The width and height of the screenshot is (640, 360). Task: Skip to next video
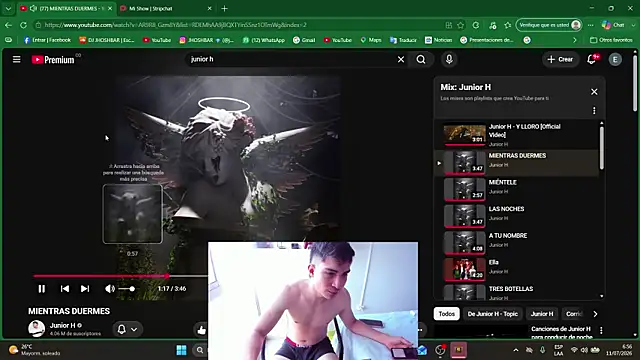(85, 289)
